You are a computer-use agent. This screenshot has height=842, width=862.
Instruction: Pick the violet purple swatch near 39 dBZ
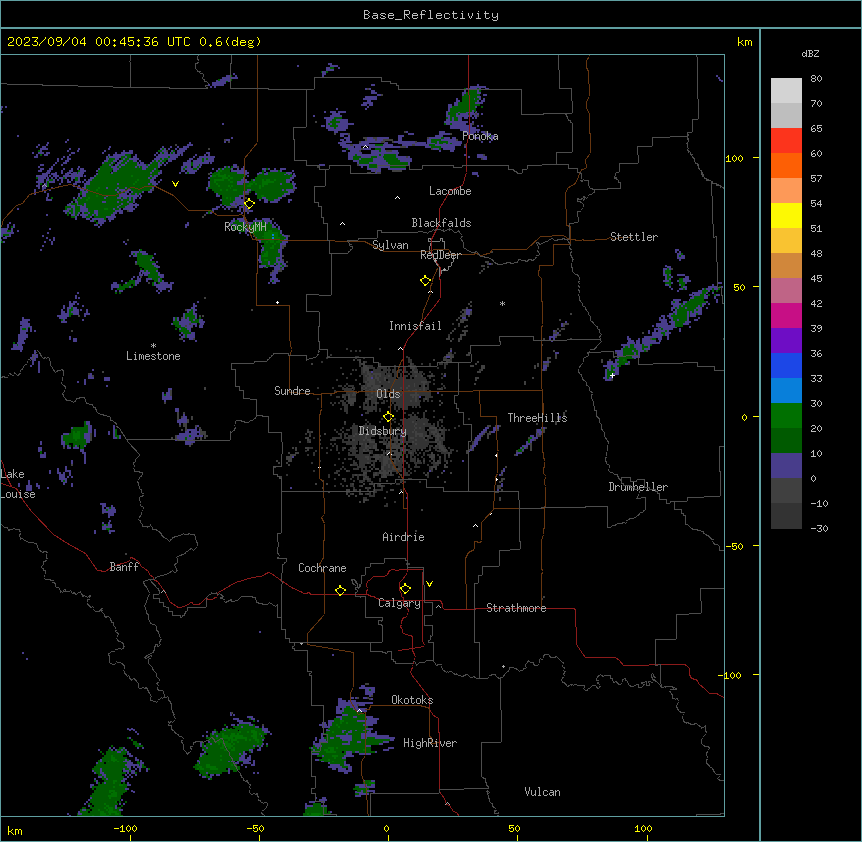coord(786,341)
